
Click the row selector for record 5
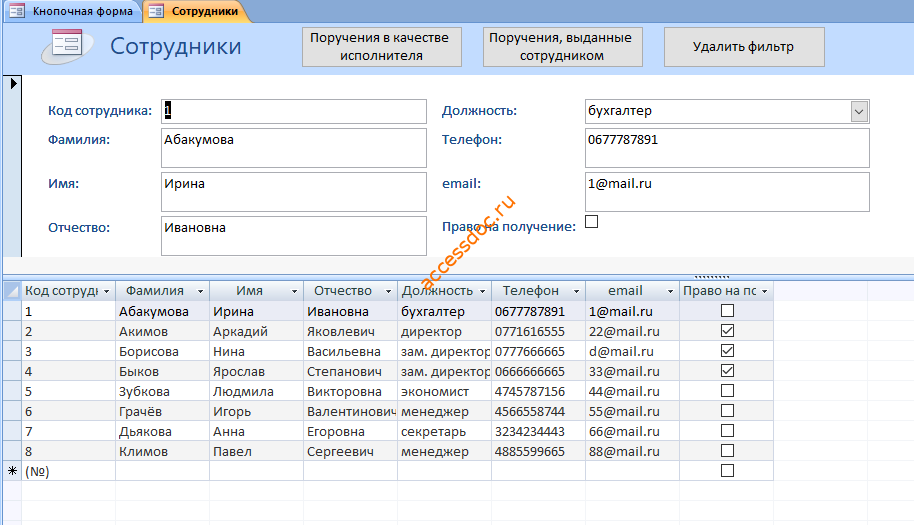tap(12, 392)
